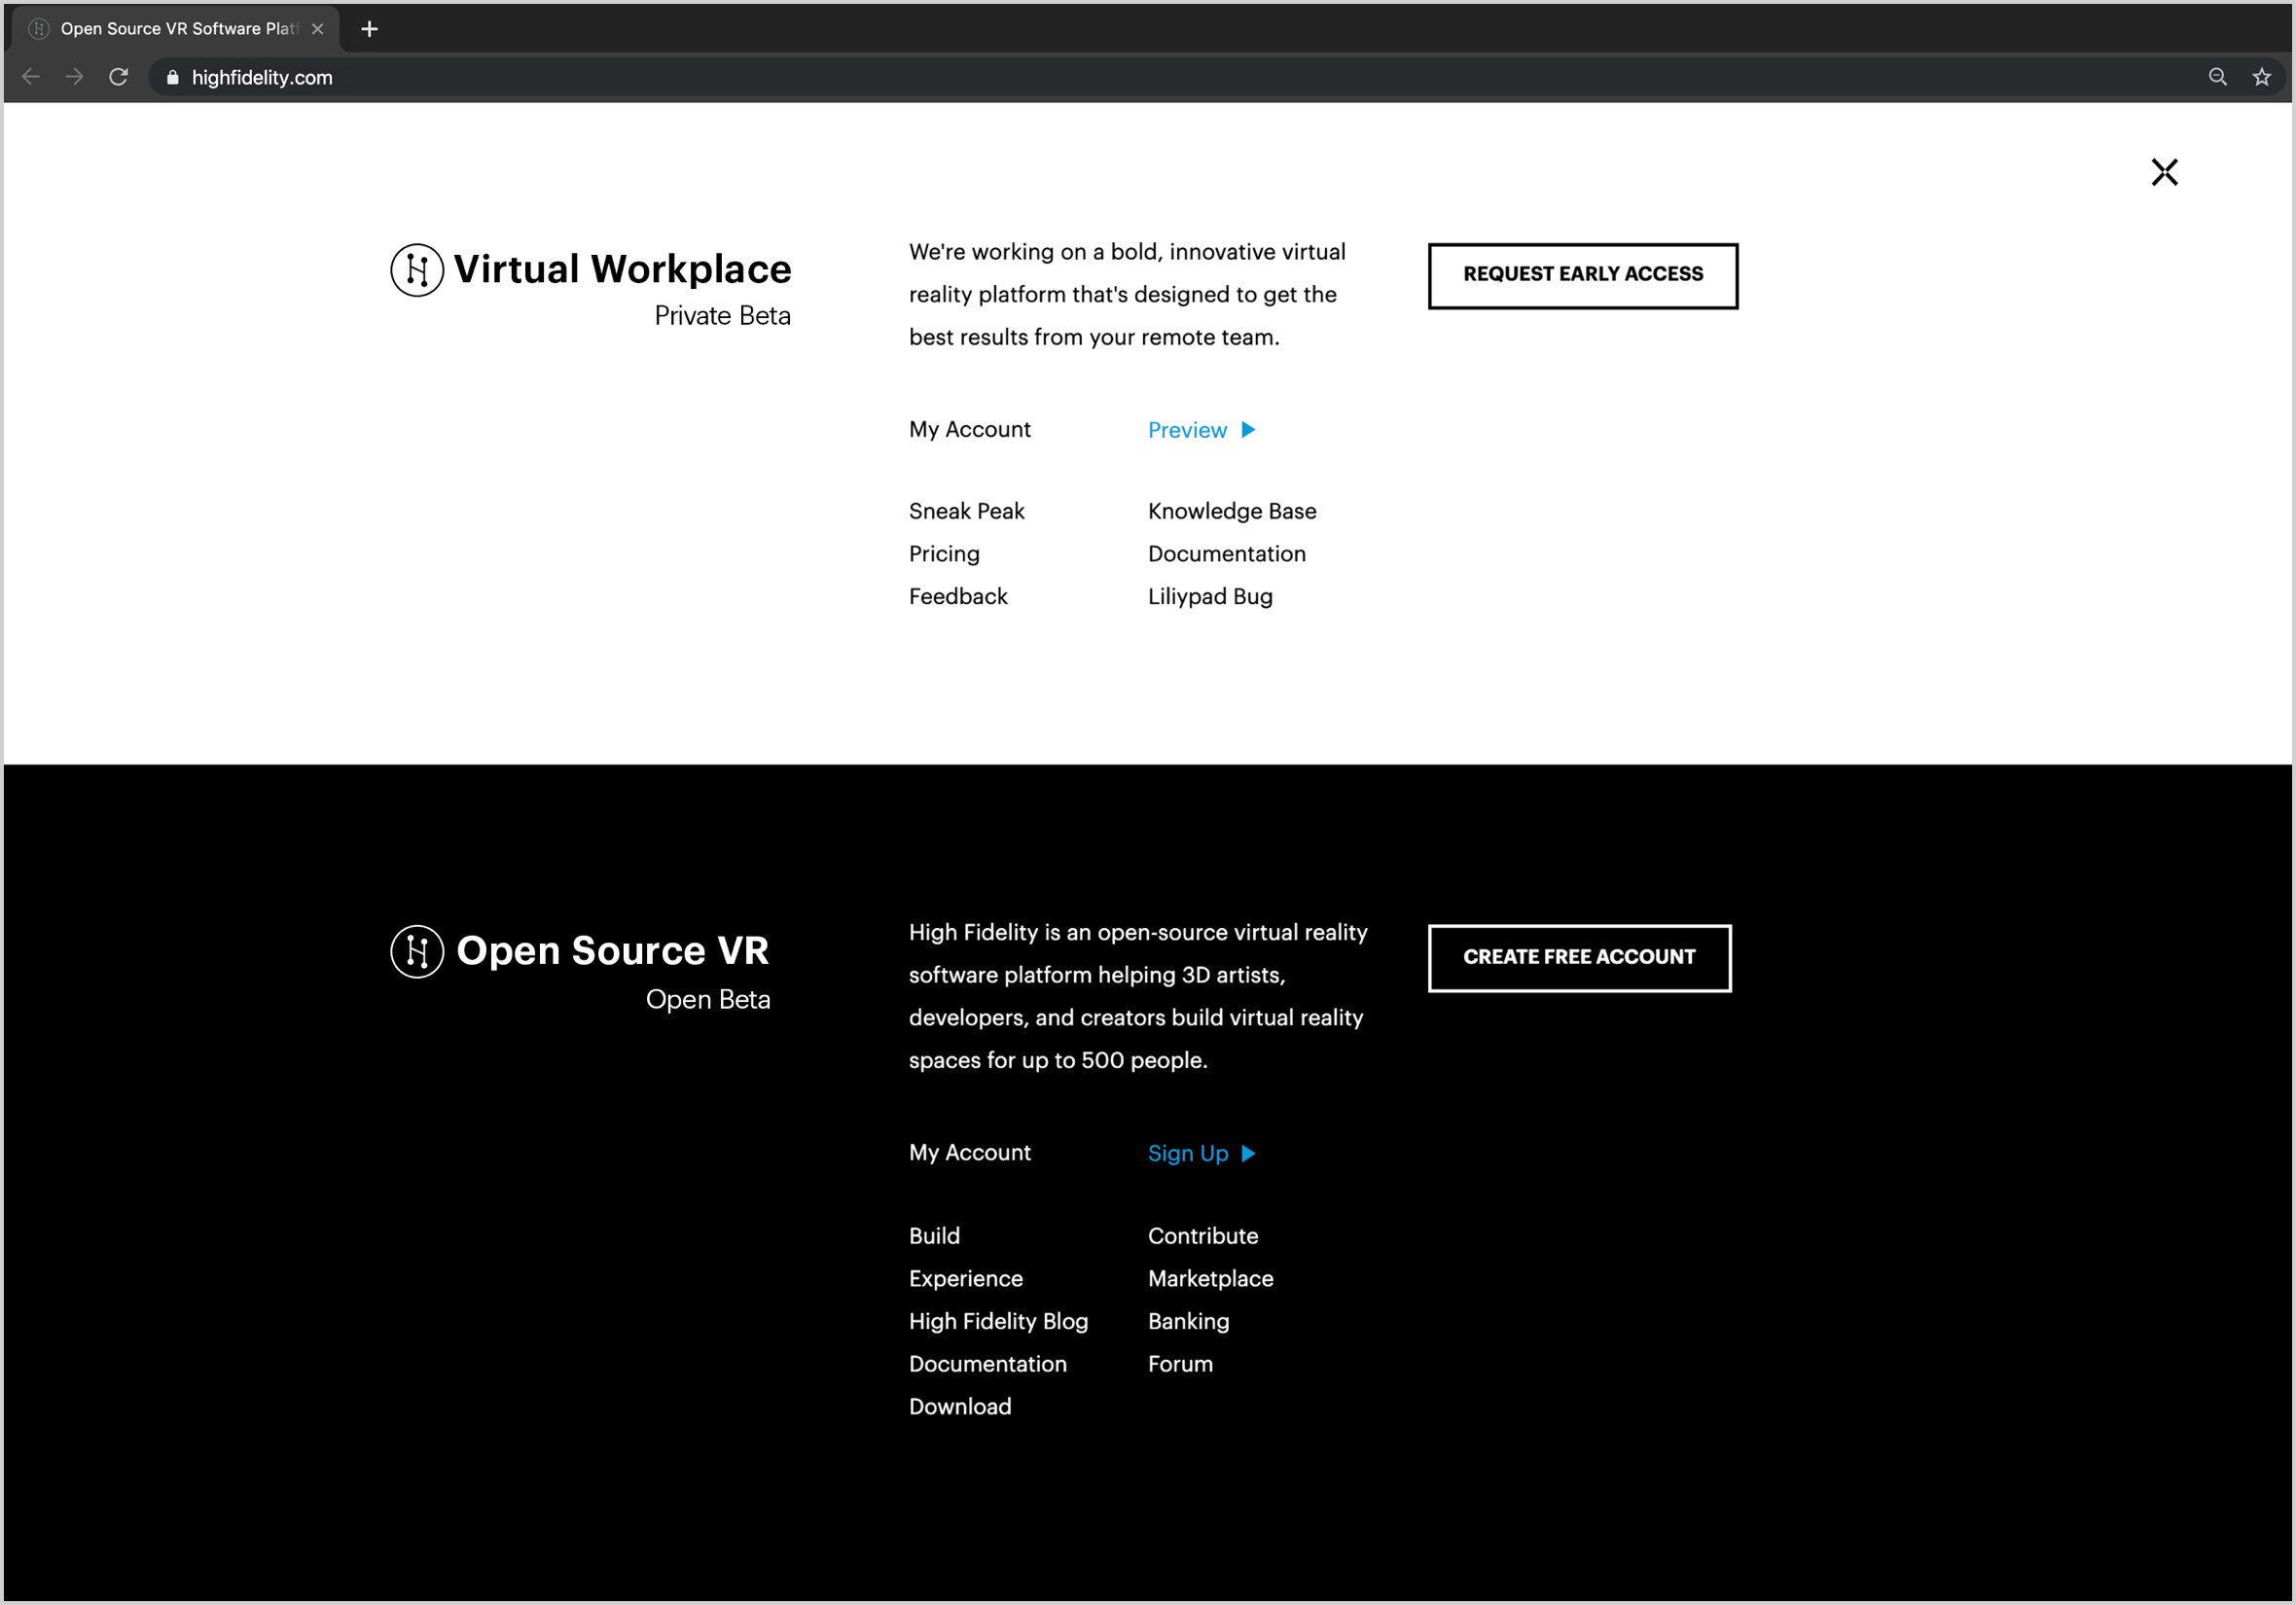The height and width of the screenshot is (1605, 2296).
Task: Open the Preview link
Action: click(x=1187, y=430)
